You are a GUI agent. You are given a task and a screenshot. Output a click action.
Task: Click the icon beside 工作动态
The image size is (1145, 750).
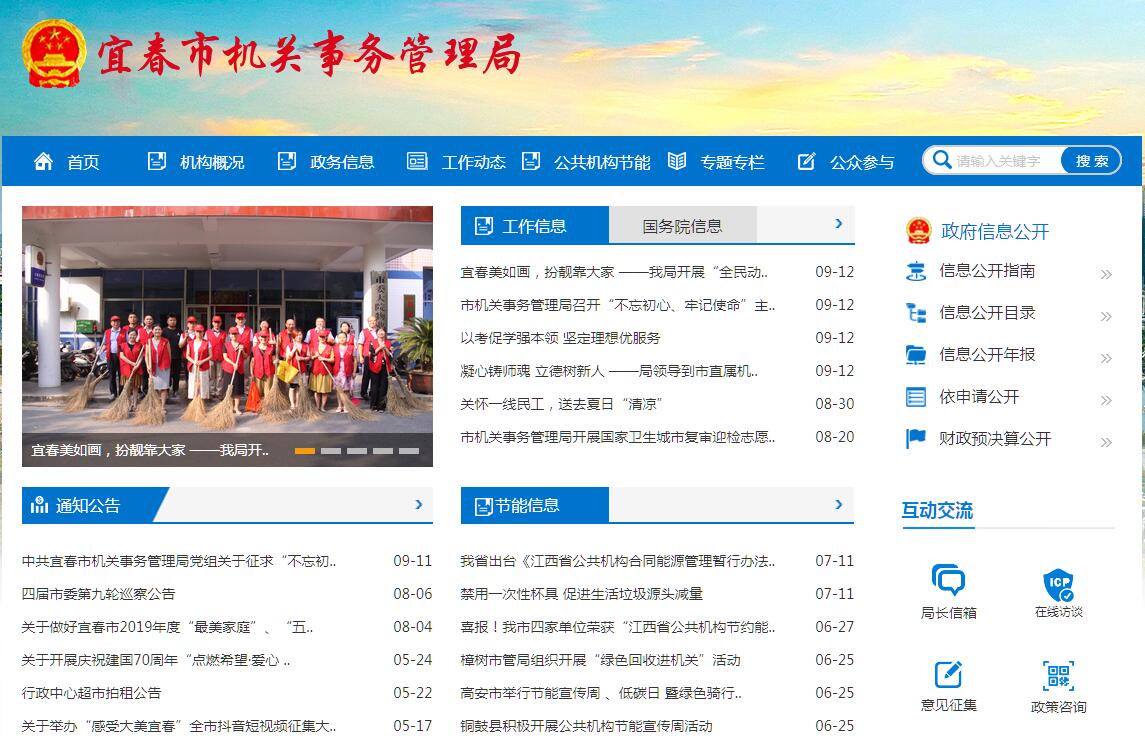coord(417,161)
